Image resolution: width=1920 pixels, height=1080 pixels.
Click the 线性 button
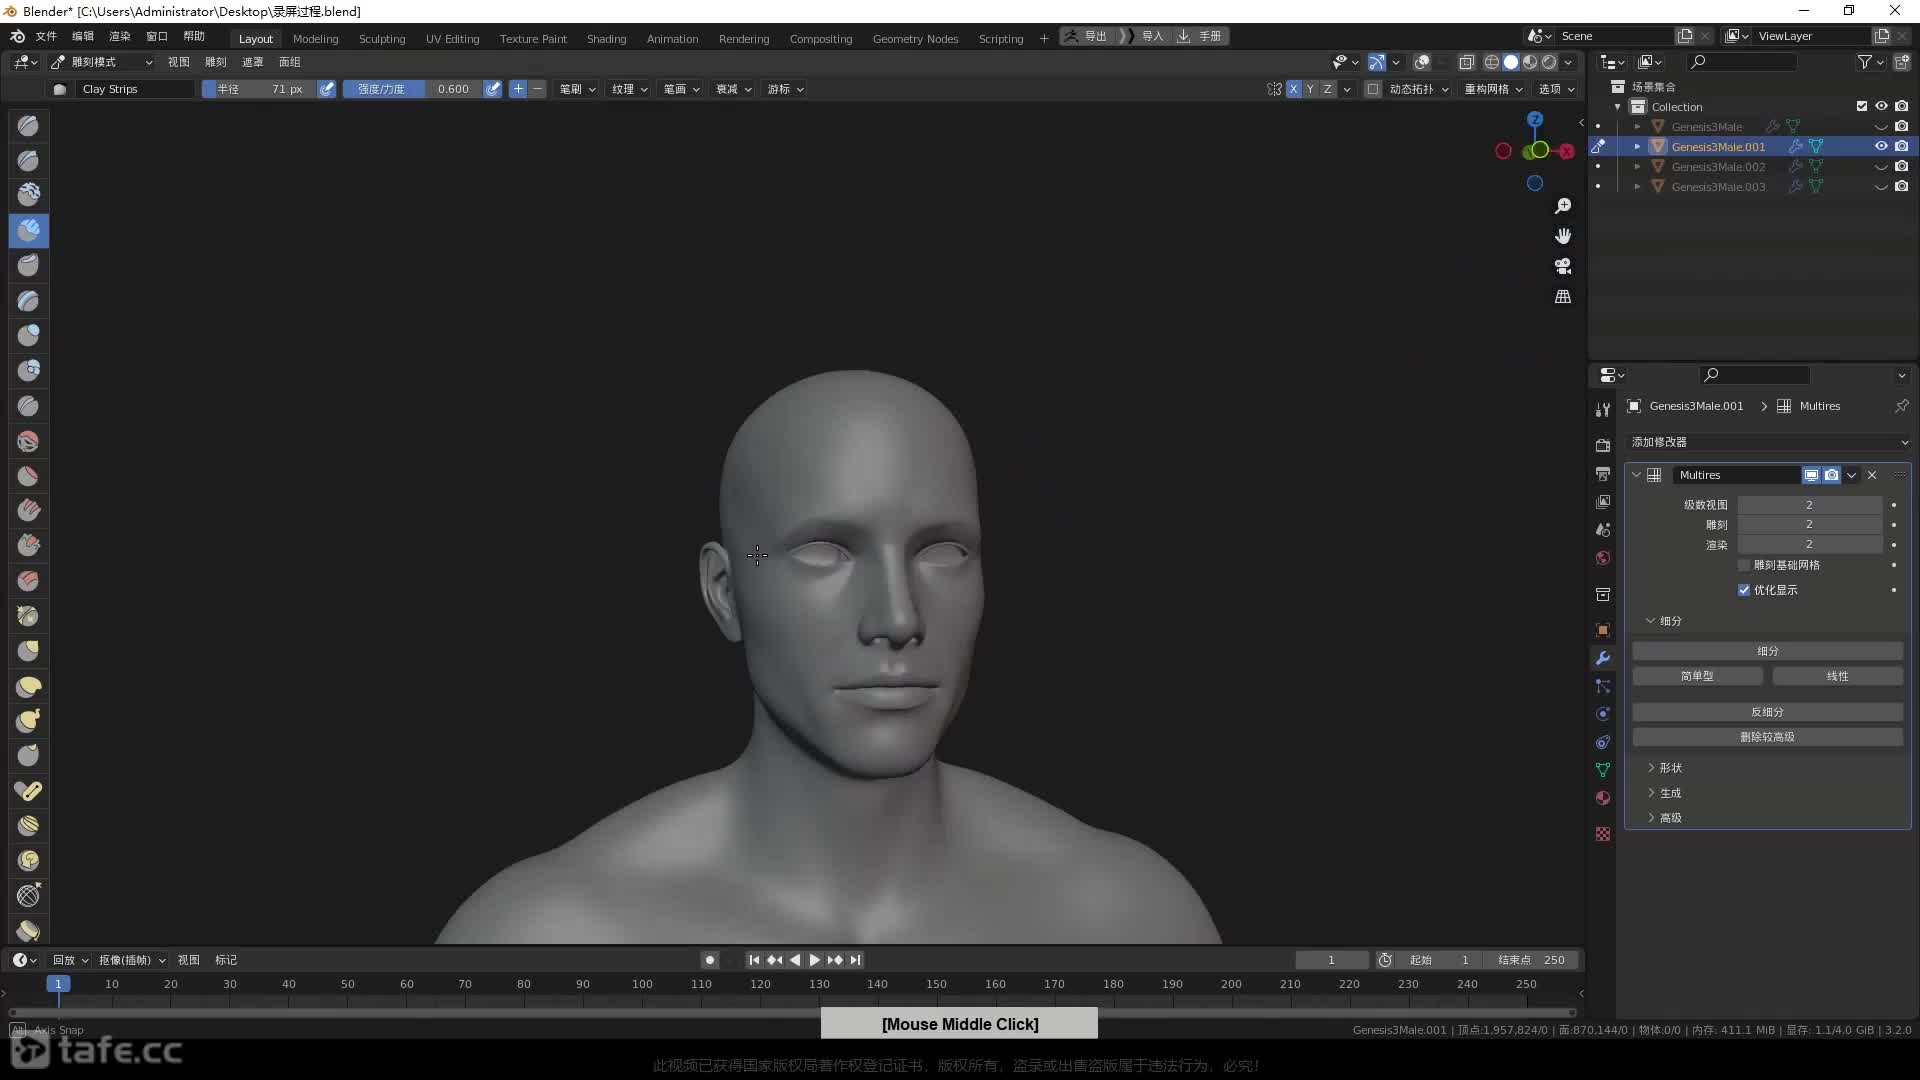pyautogui.click(x=1837, y=676)
